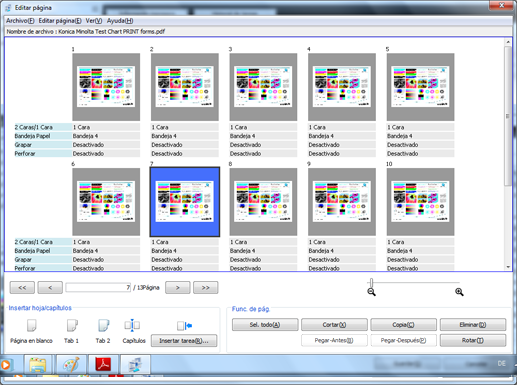Screen dimensions: 517x385
Task: Click the scroll up arrow
Action: (x=508, y=42)
